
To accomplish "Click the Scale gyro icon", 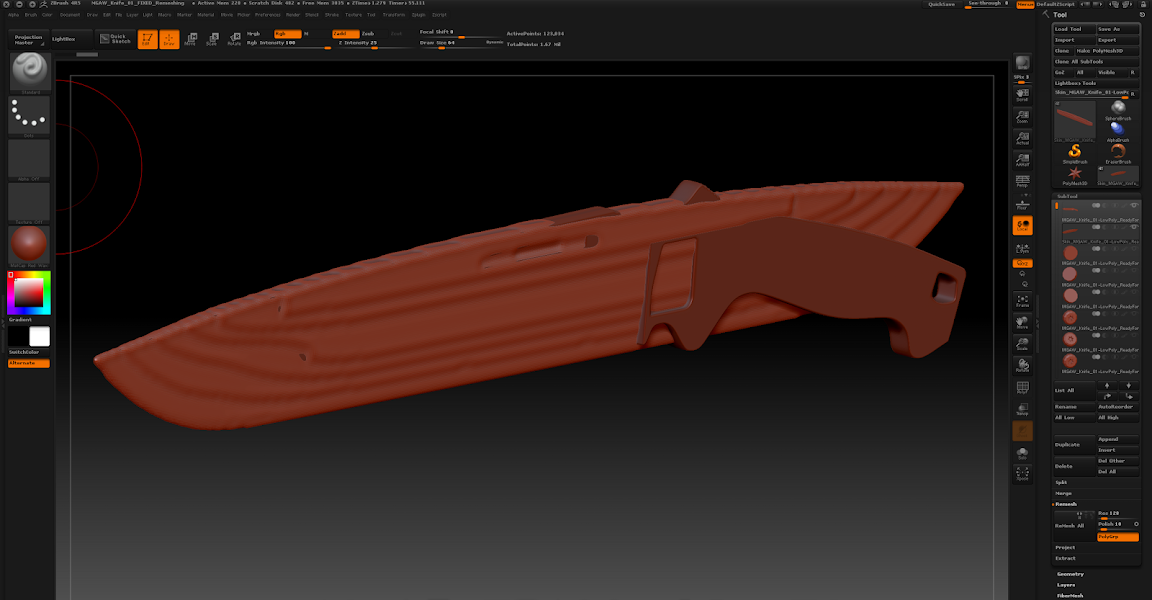I will [x=213, y=38].
